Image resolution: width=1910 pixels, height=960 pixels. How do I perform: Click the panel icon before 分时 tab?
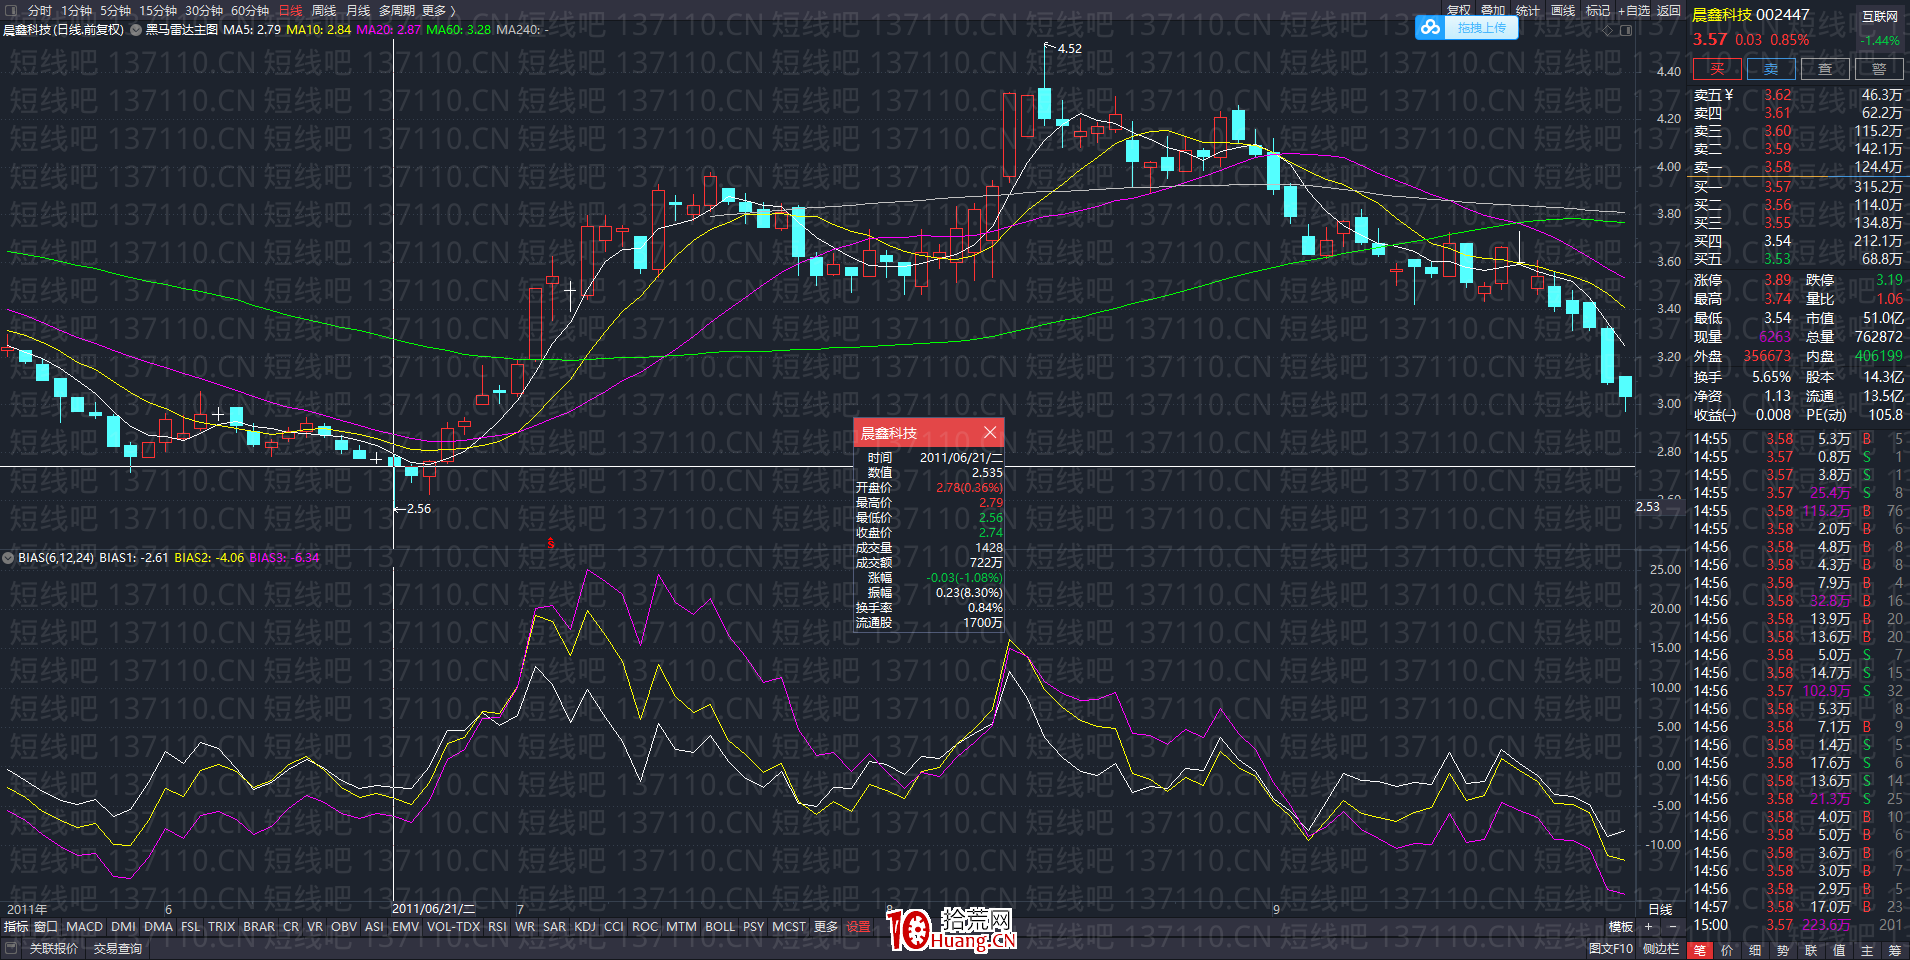[x=12, y=11]
